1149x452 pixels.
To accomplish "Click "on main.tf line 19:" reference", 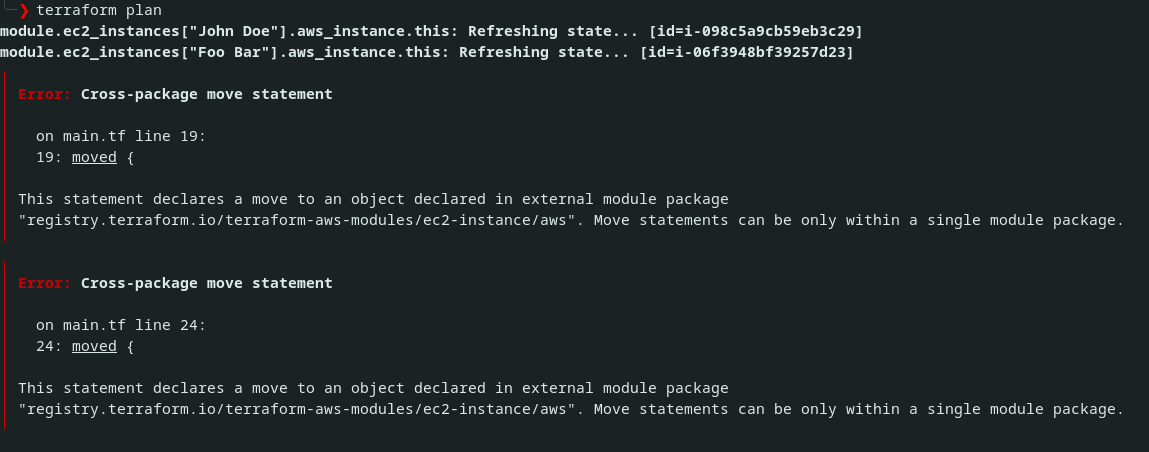I will point(121,136).
